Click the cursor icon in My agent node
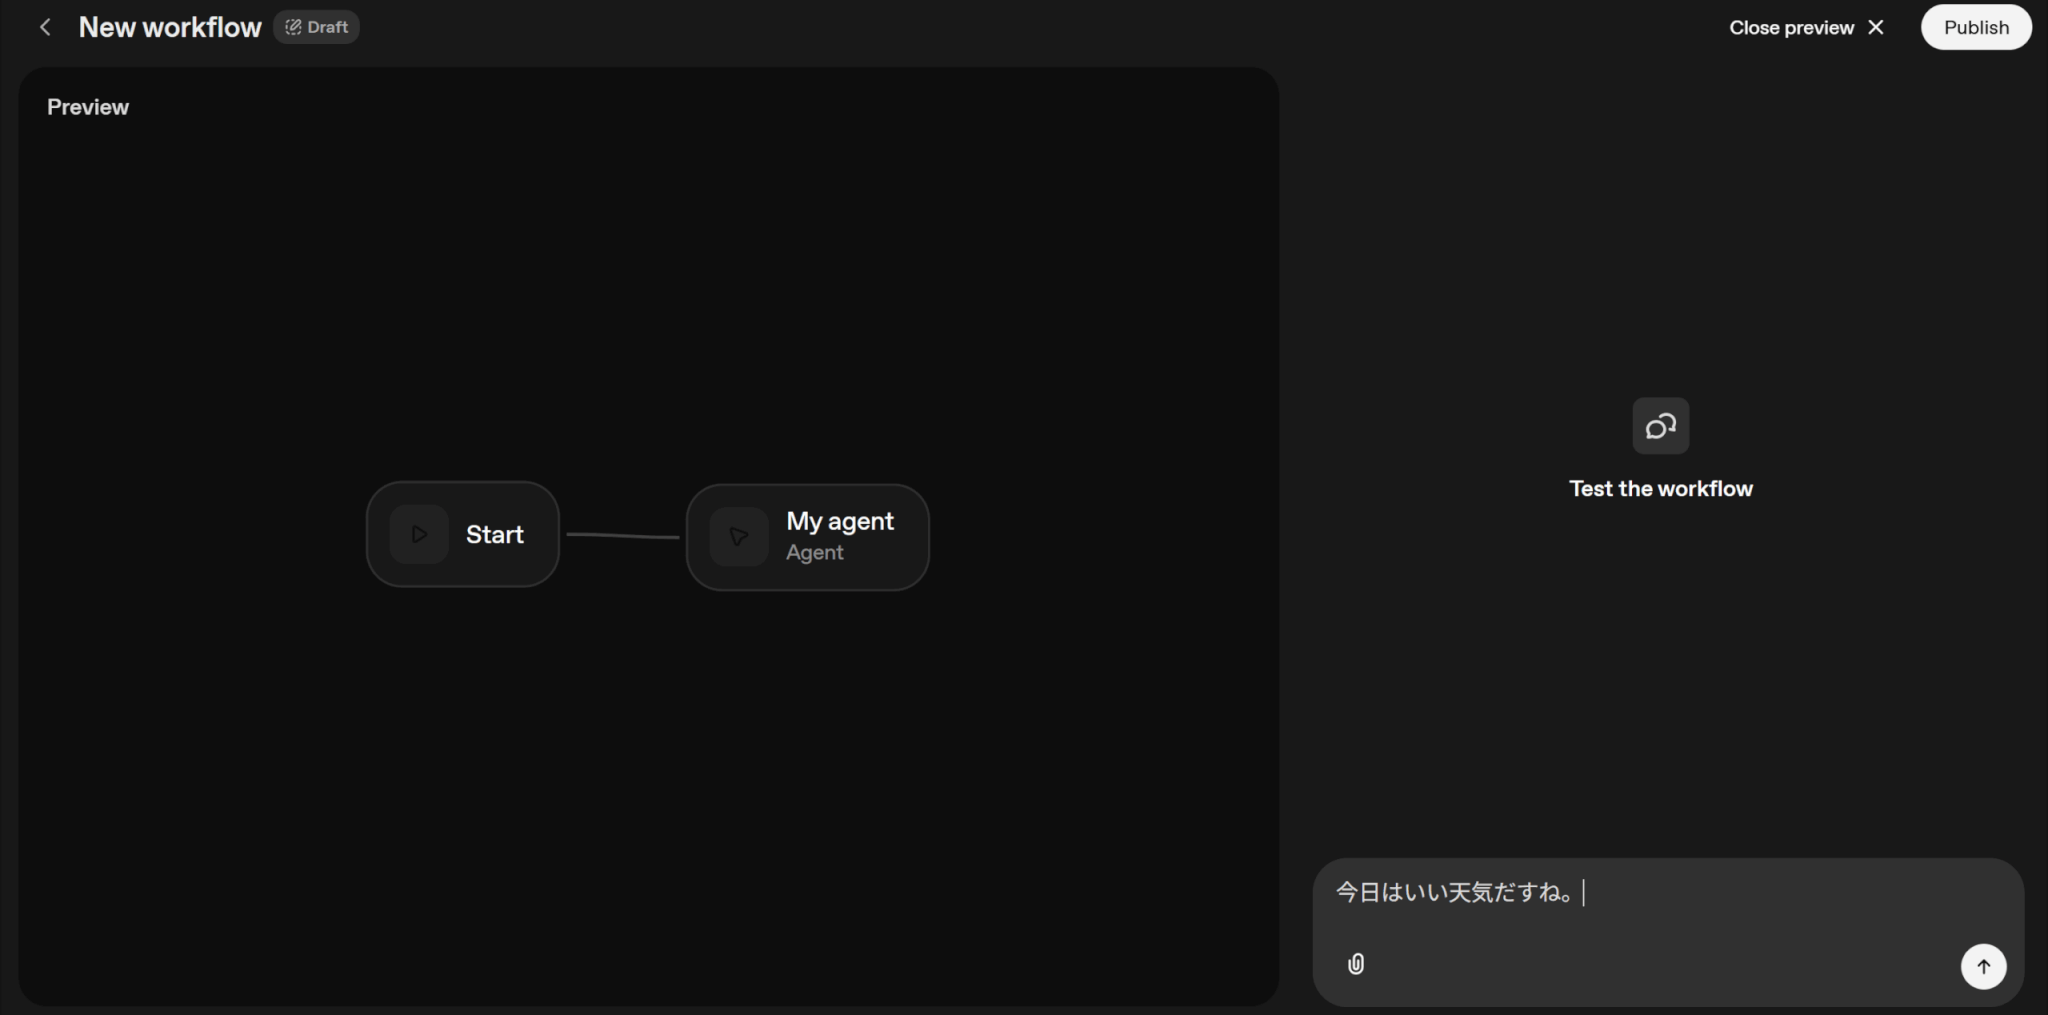The height and width of the screenshot is (1015, 2048). click(x=739, y=537)
